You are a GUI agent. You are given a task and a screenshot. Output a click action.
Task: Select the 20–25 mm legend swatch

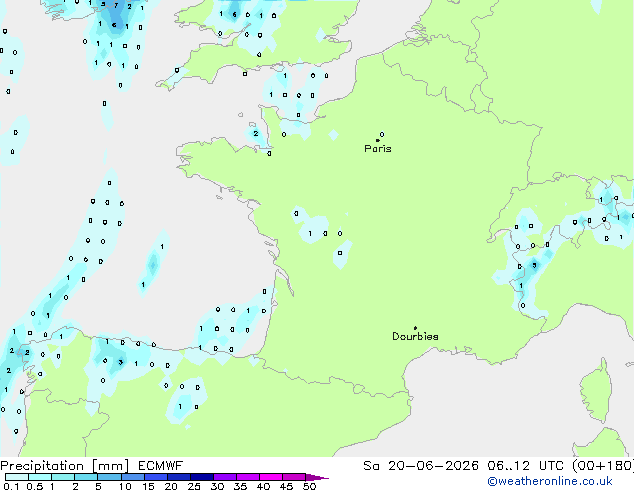coord(178,477)
